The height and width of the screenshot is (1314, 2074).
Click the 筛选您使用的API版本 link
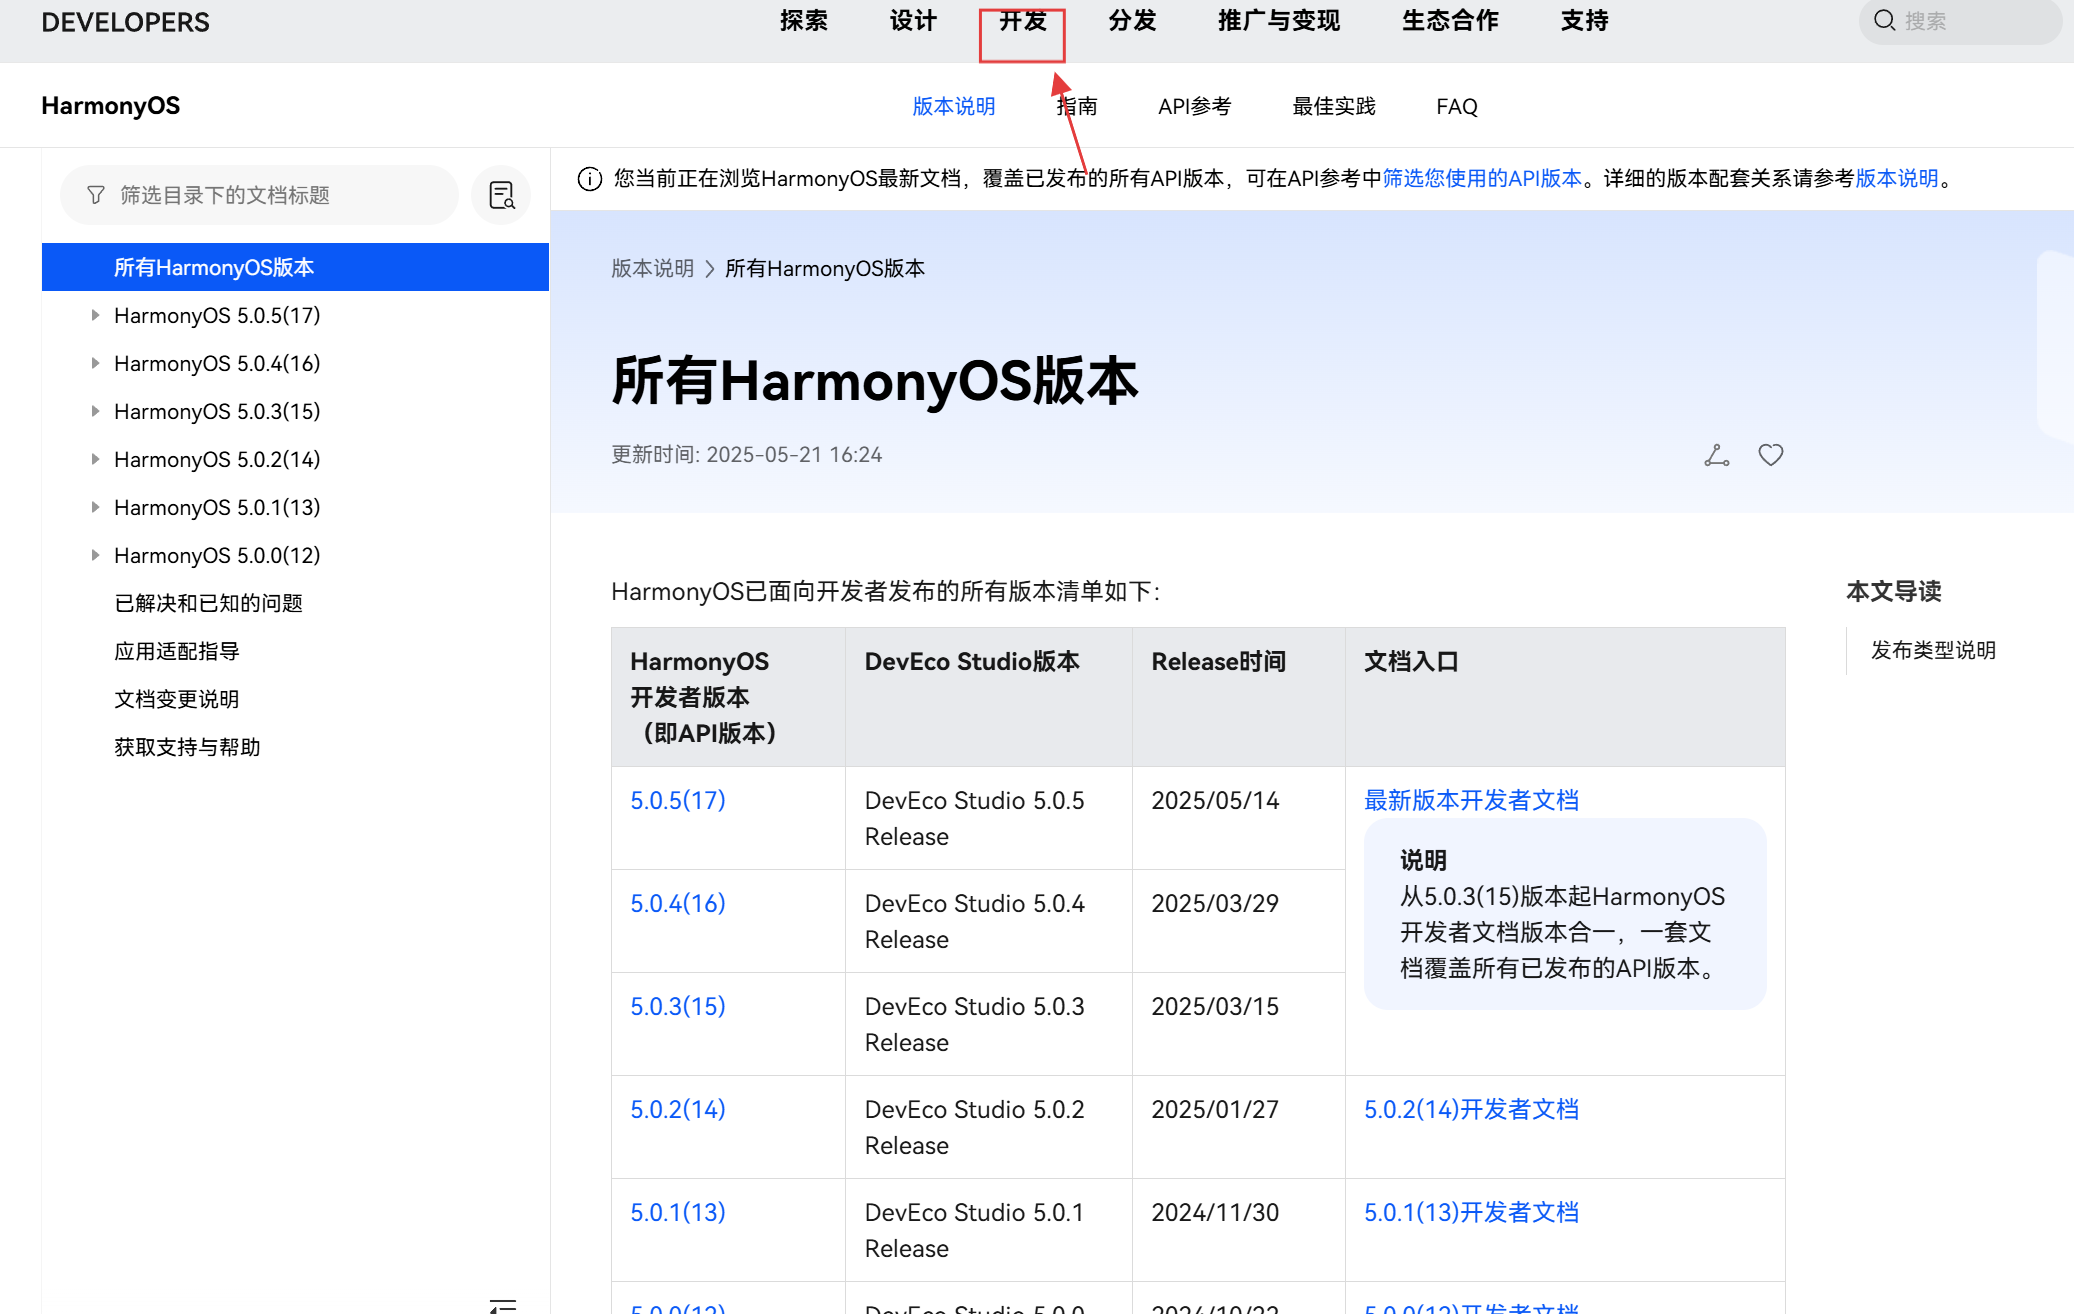[1482, 179]
